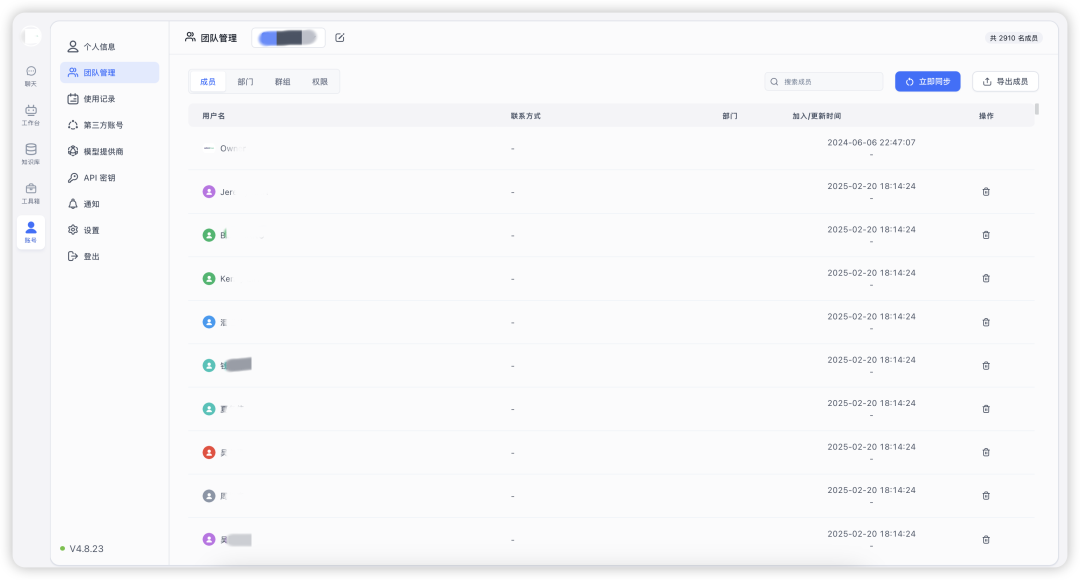
Task: Switch to the 部门 tab
Action: [x=245, y=82]
